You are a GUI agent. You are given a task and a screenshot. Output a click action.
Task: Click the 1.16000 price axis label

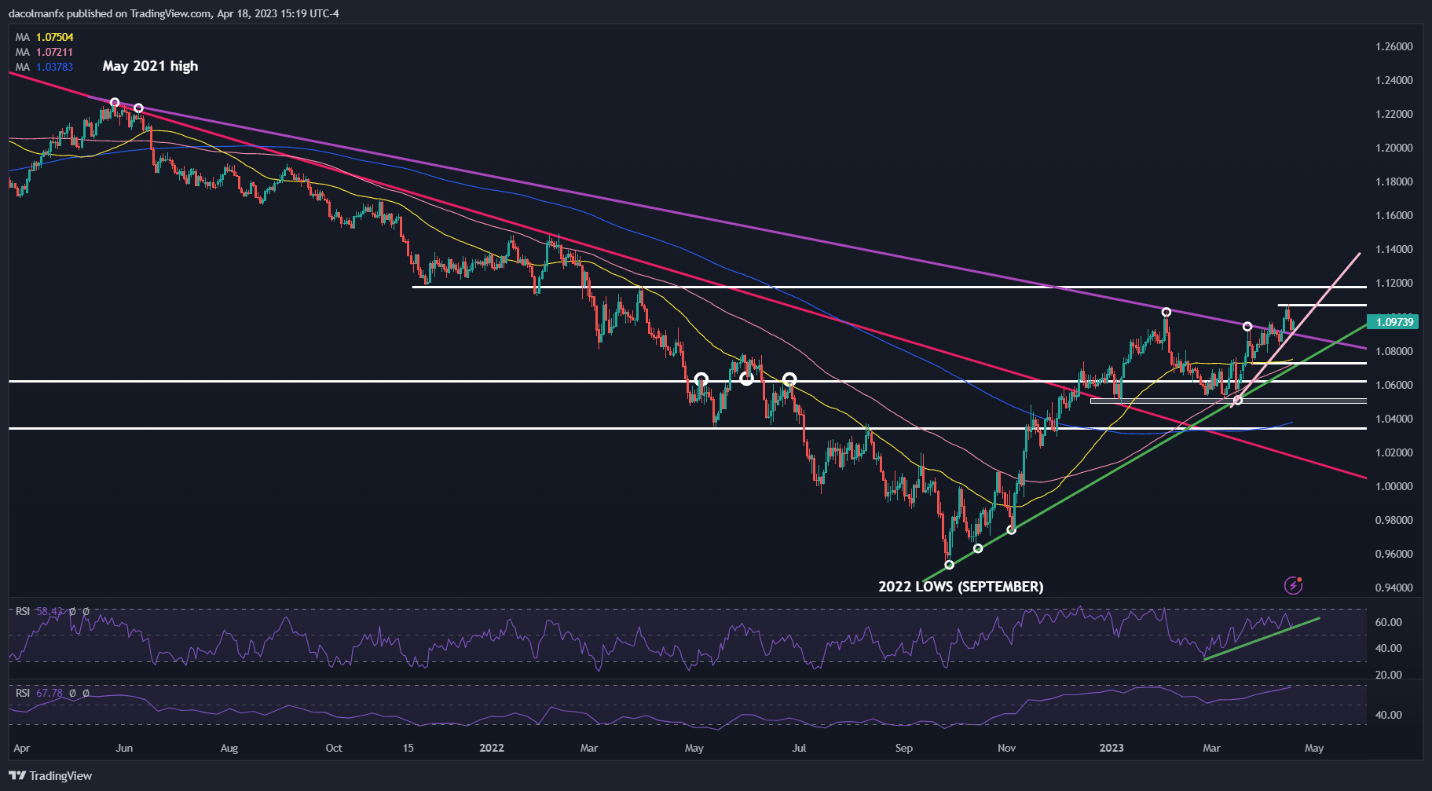tap(1396, 216)
